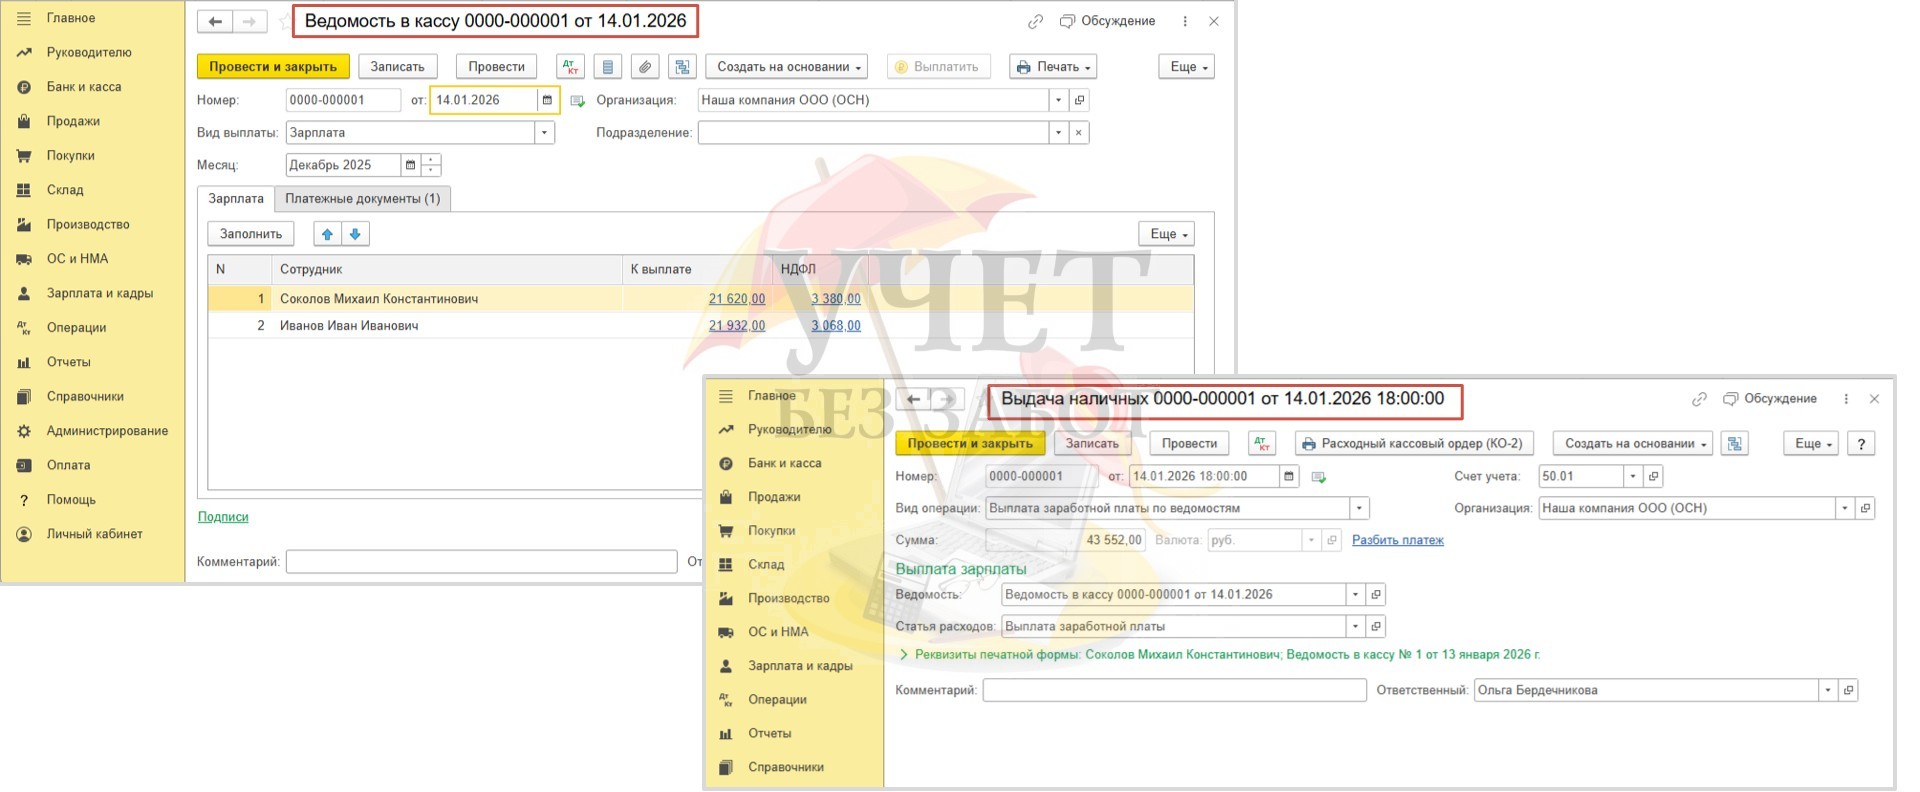The image size is (1920, 792).
Task: Expand Создать на основании in Выдача наличных
Action: 1633,443
